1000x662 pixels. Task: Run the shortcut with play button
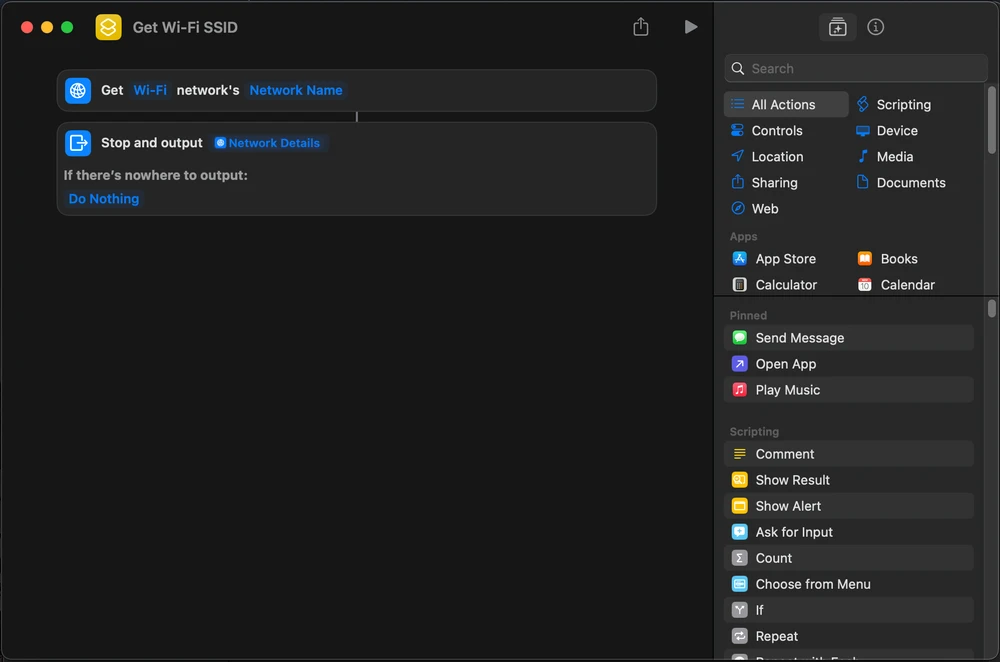pos(690,27)
